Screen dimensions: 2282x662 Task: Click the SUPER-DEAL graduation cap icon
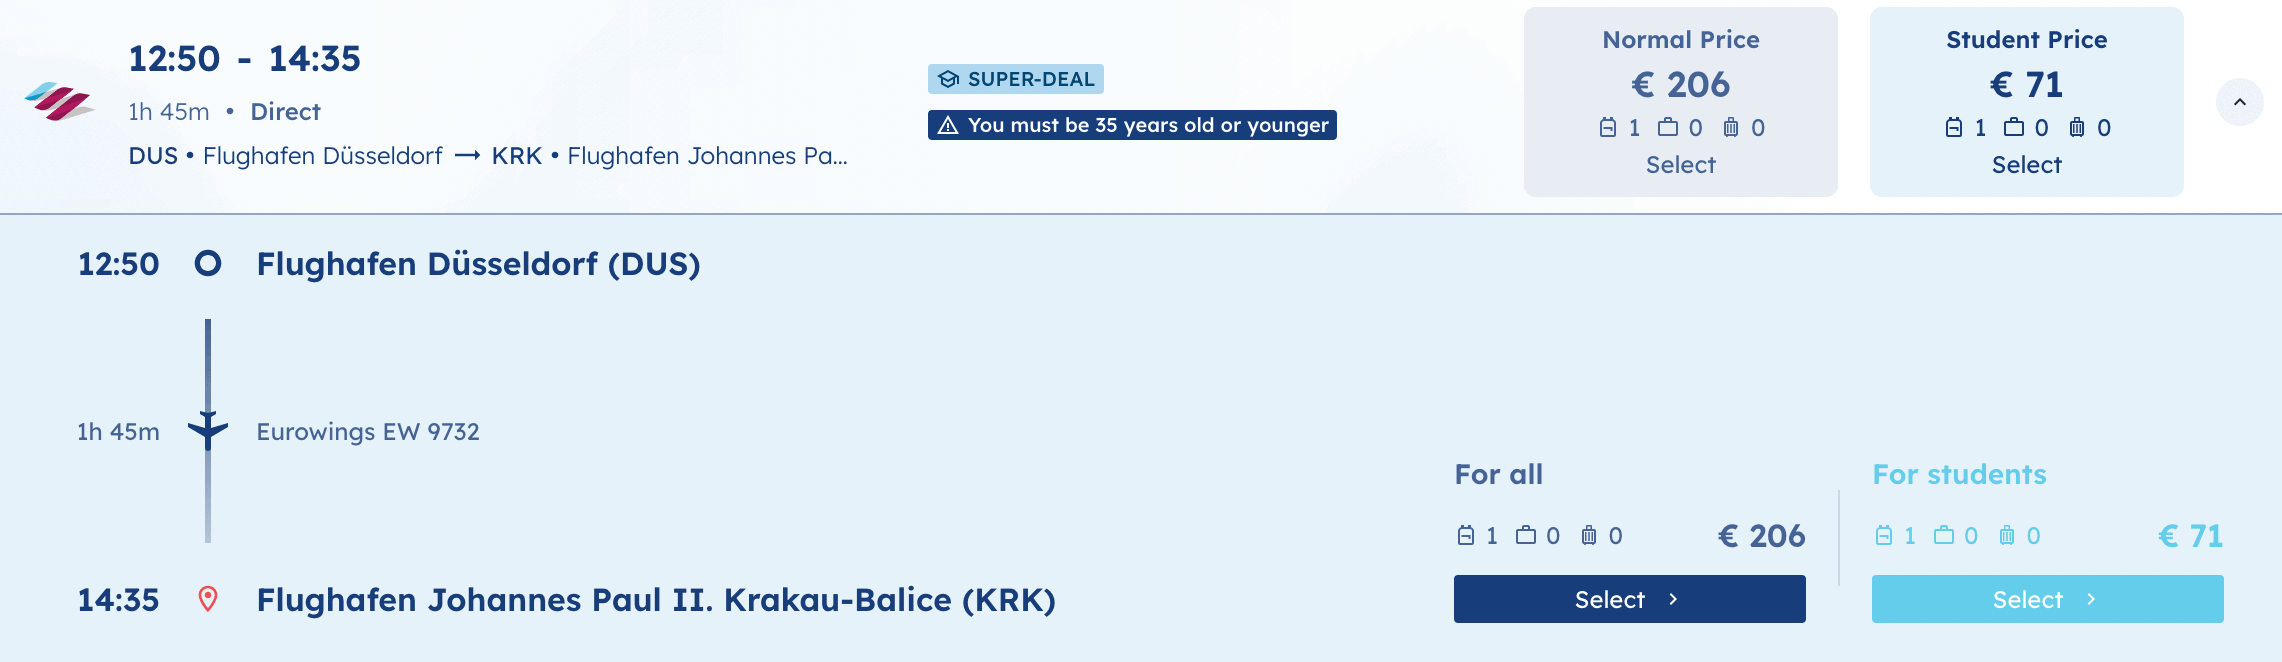tap(948, 79)
